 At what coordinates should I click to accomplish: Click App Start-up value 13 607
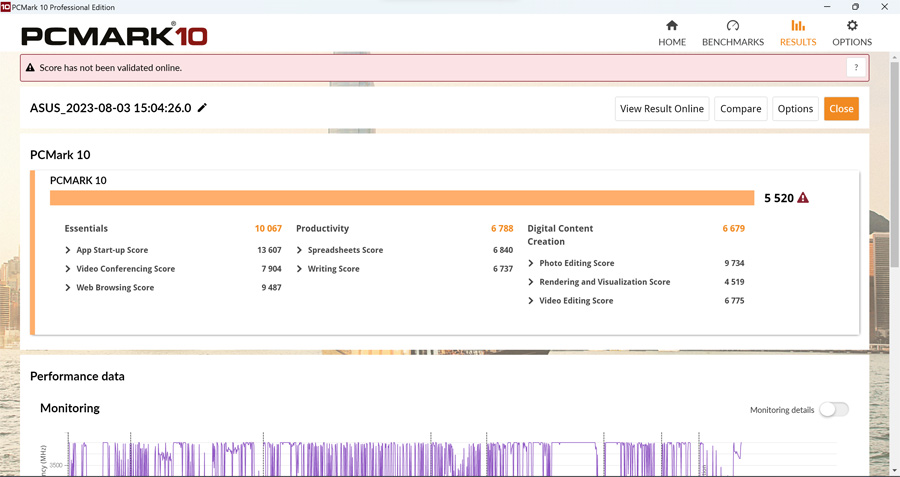point(269,250)
